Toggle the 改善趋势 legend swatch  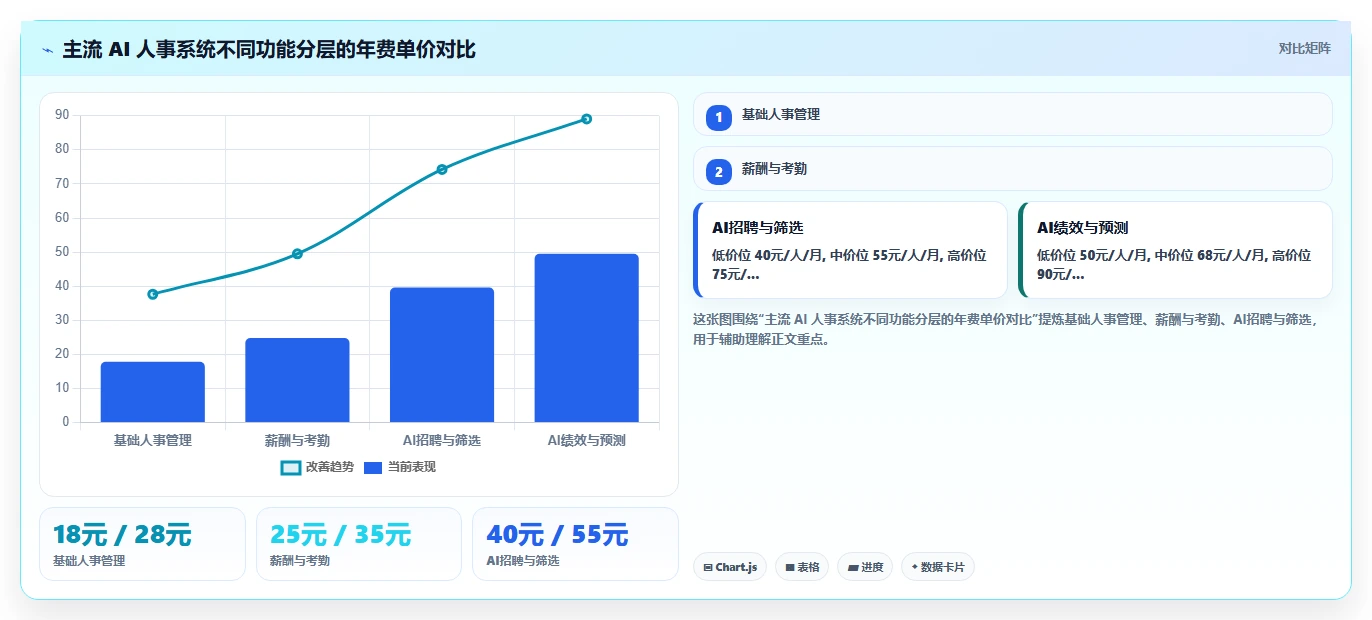291,467
